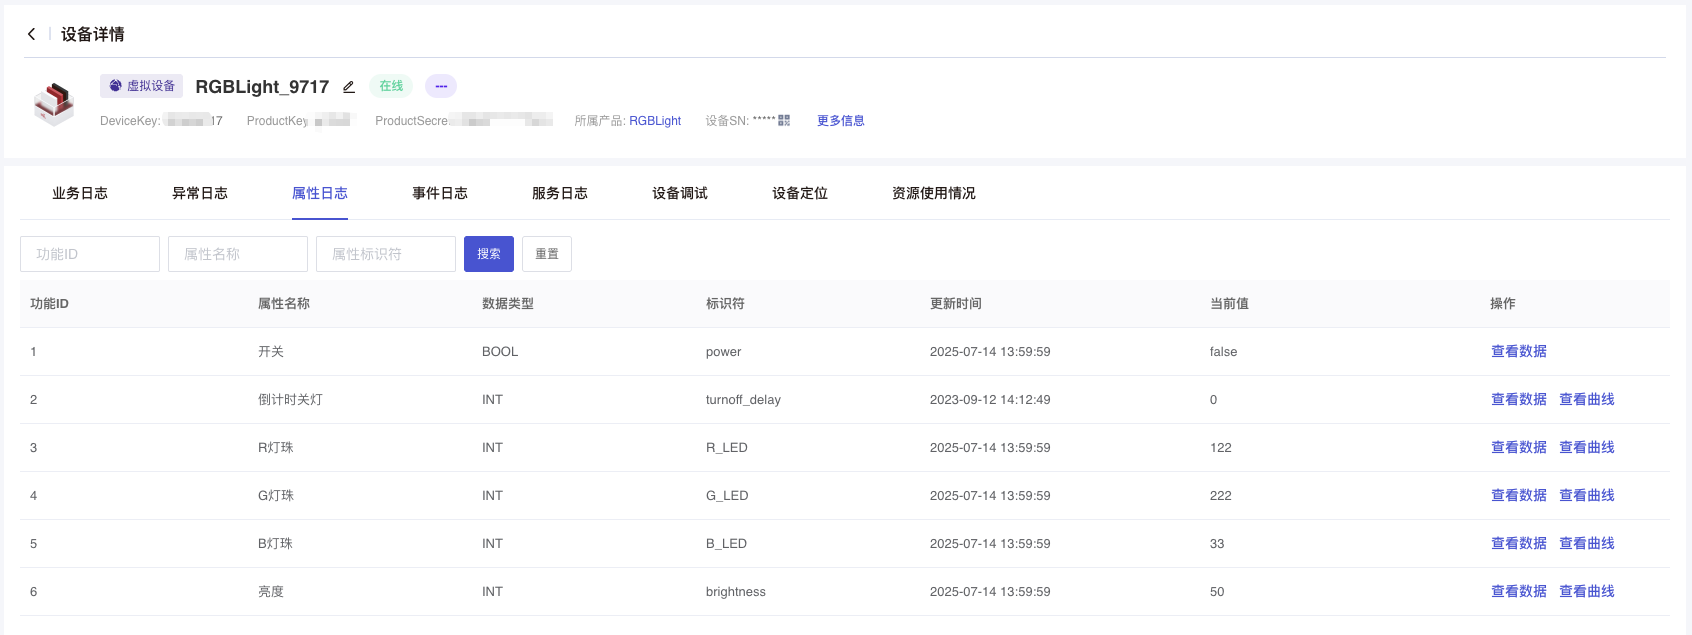
Task: Select the 资源使用情况 tab
Action: pyautogui.click(x=933, y=193)
